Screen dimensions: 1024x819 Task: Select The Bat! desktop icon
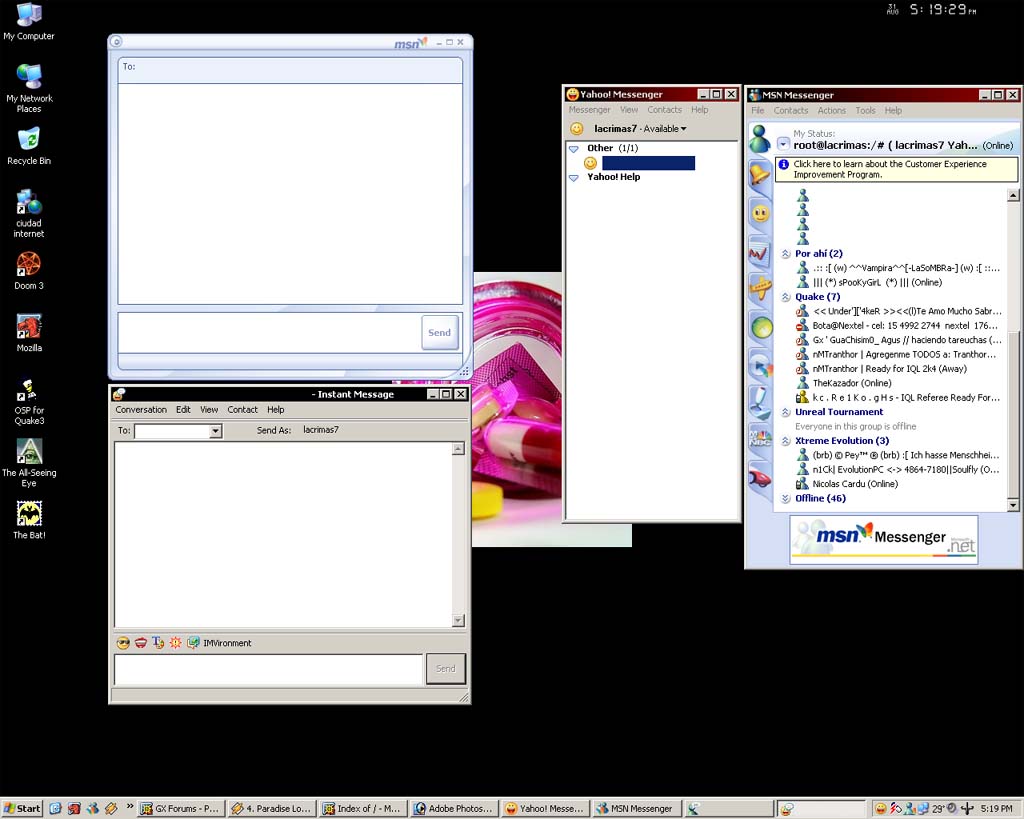[29, 520]
